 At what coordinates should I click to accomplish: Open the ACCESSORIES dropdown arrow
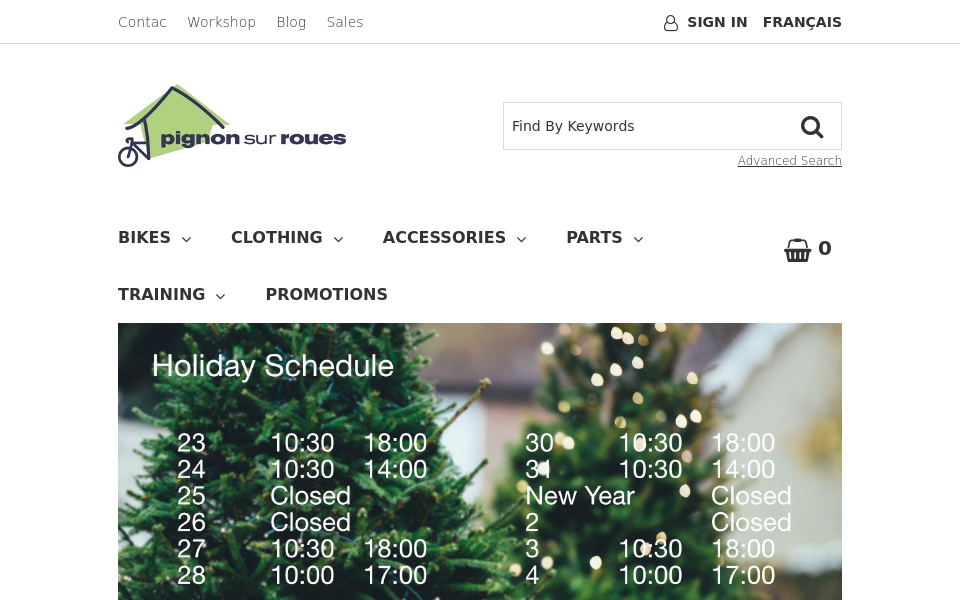pyautogui.click(x=521, y=239)
